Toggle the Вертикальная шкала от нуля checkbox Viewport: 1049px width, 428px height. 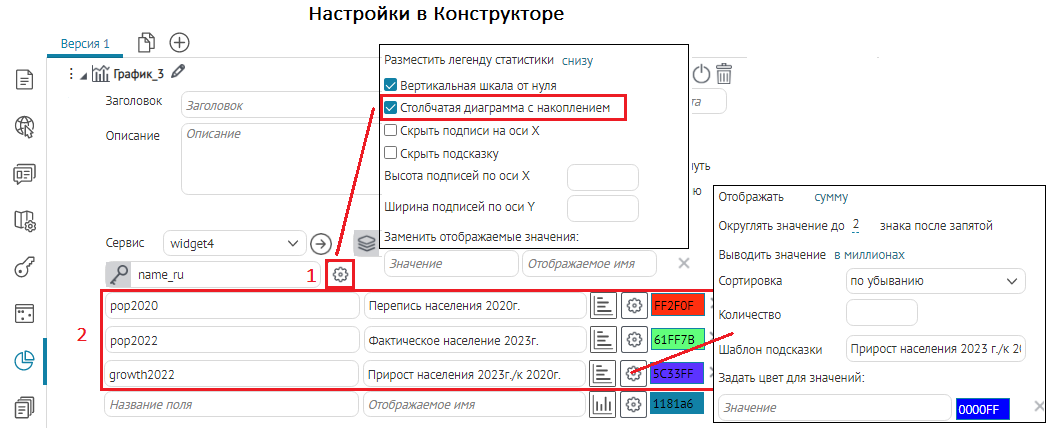[391, 86]
